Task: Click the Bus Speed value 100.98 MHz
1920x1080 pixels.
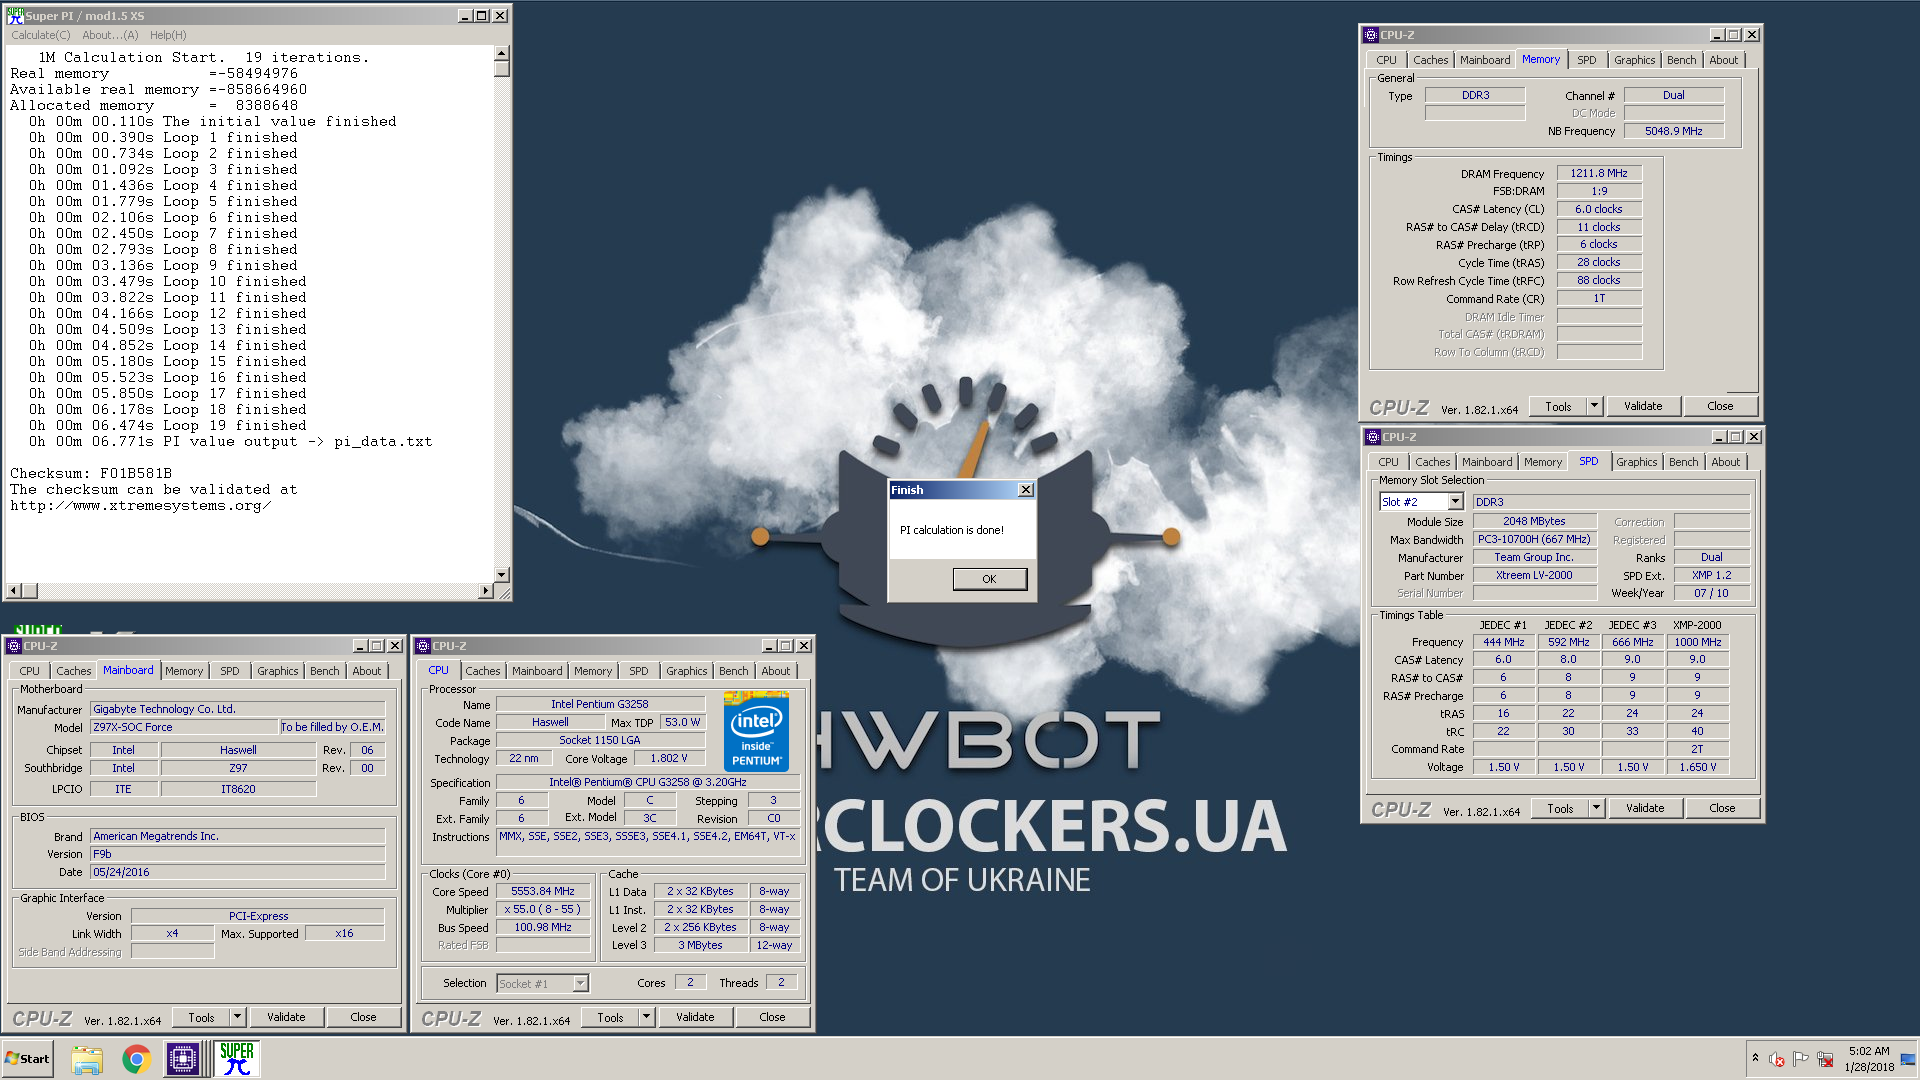Action: coord(542,927)
